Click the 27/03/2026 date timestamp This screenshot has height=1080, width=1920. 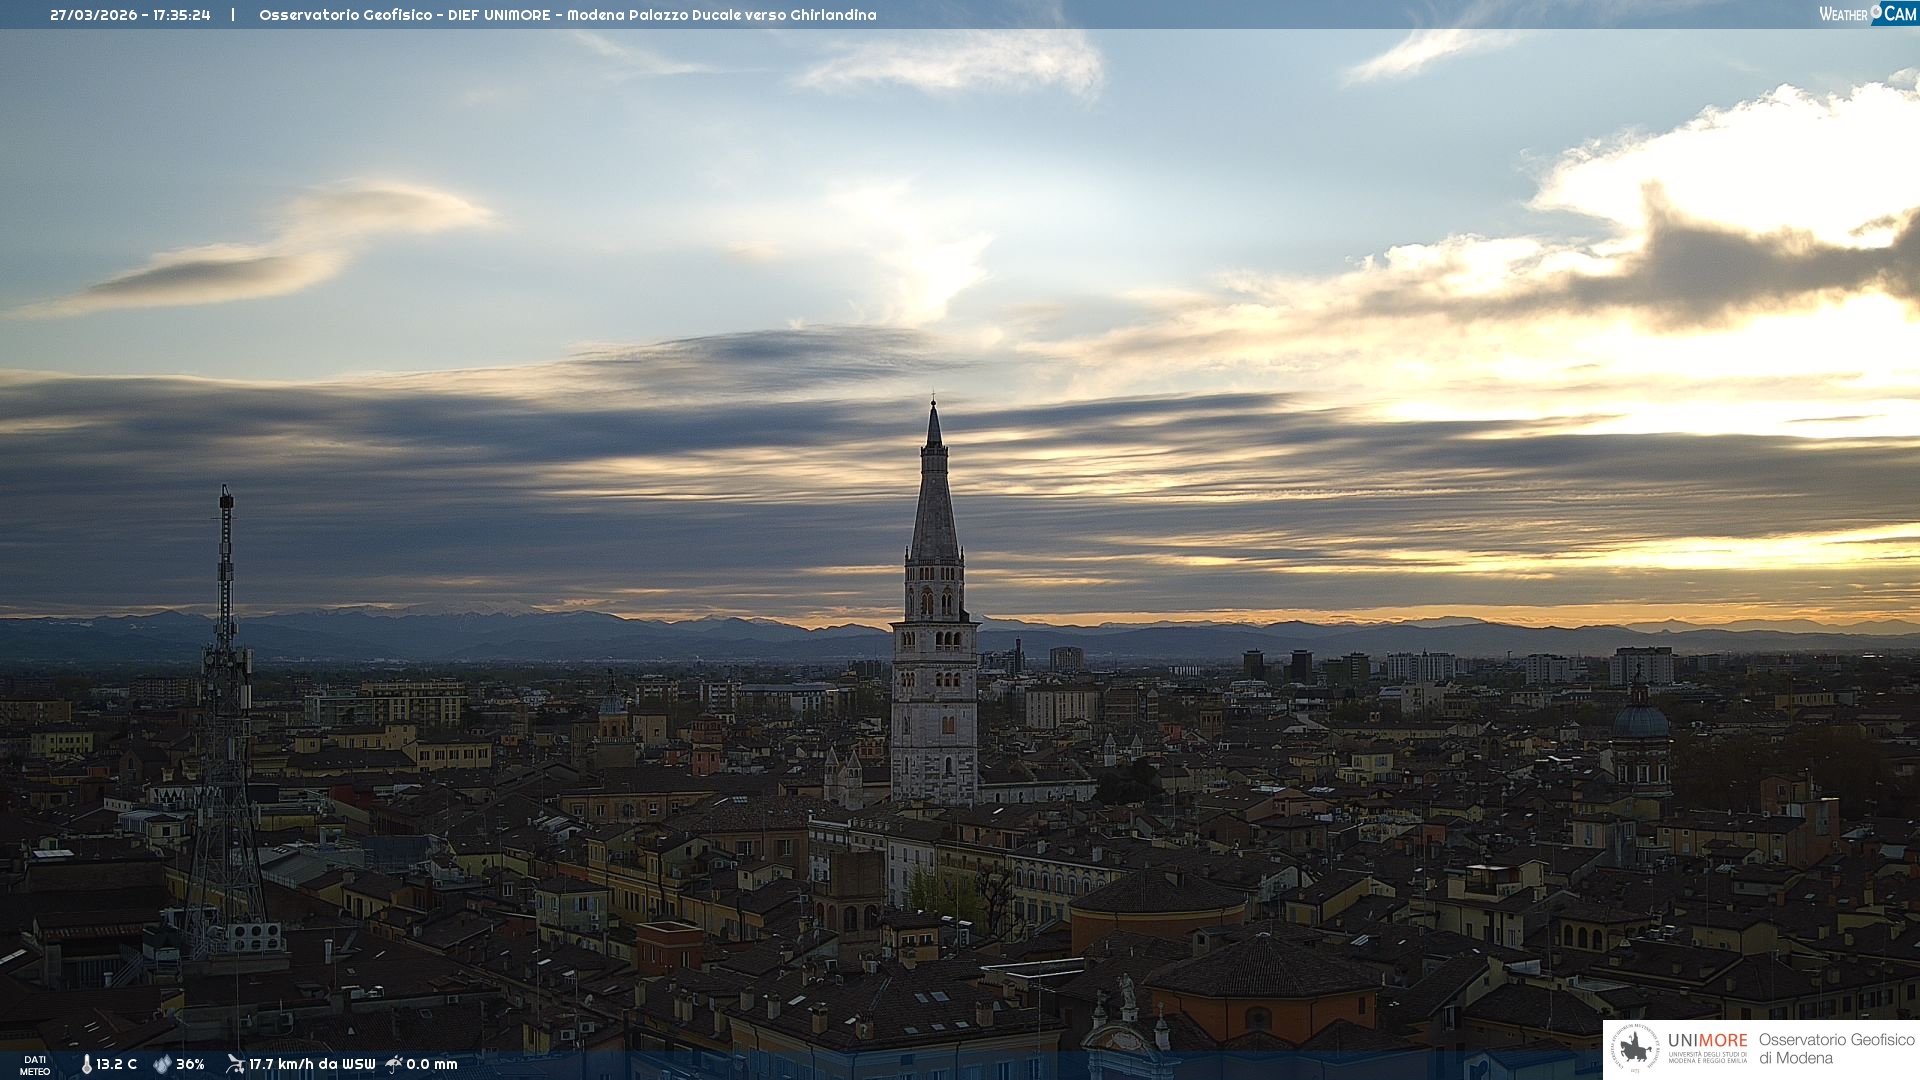[94, 15]
